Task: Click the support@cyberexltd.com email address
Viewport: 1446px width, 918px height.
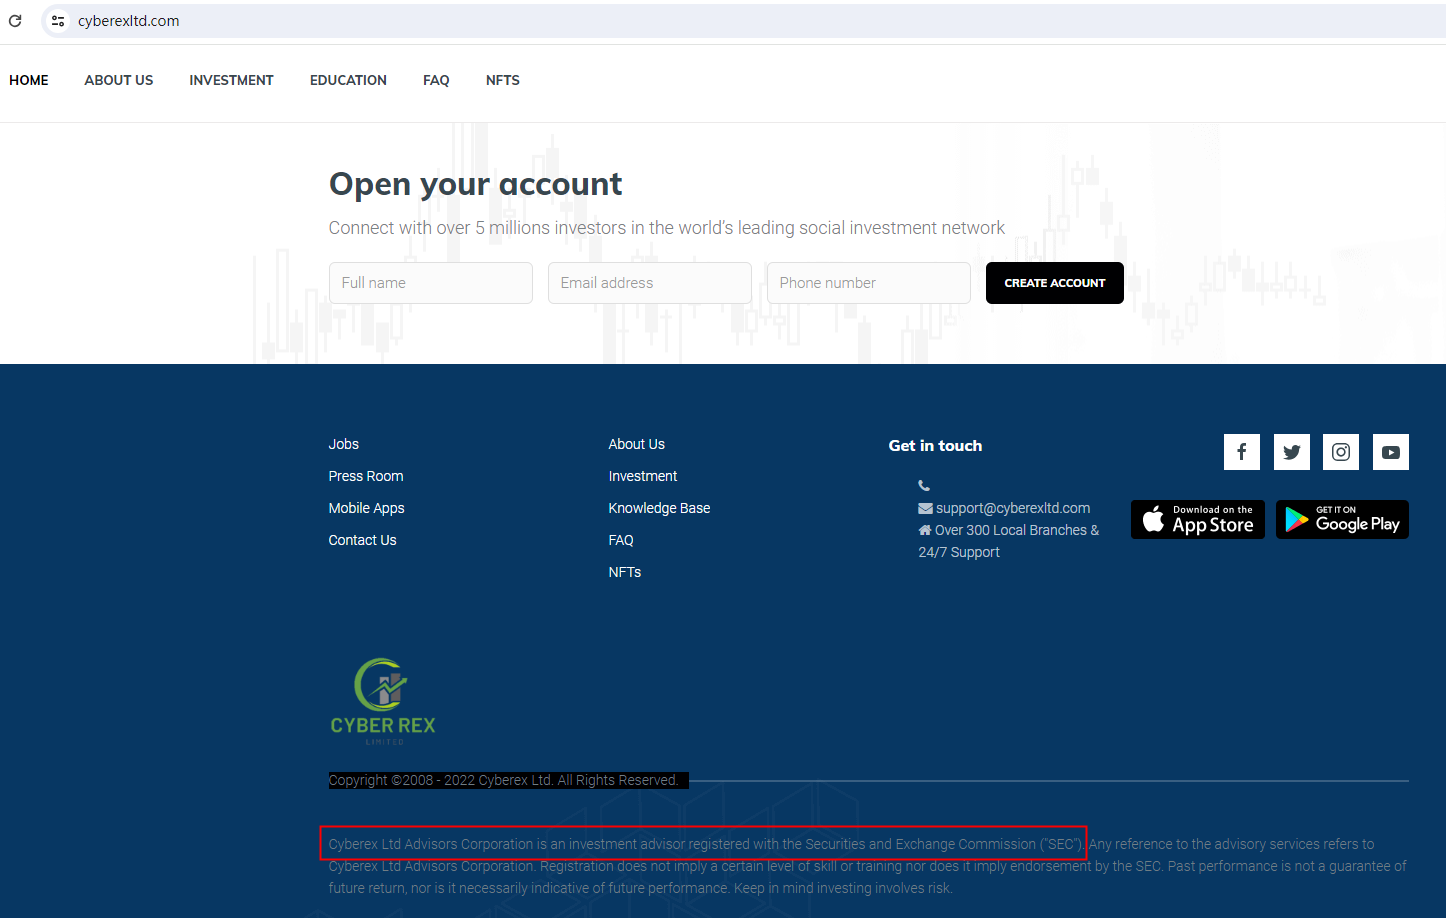Action: 1013,508
